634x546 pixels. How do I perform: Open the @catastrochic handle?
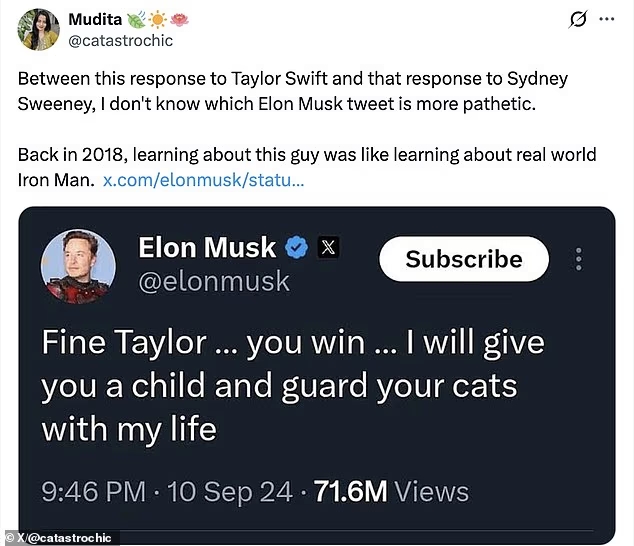tap(119, 41)
